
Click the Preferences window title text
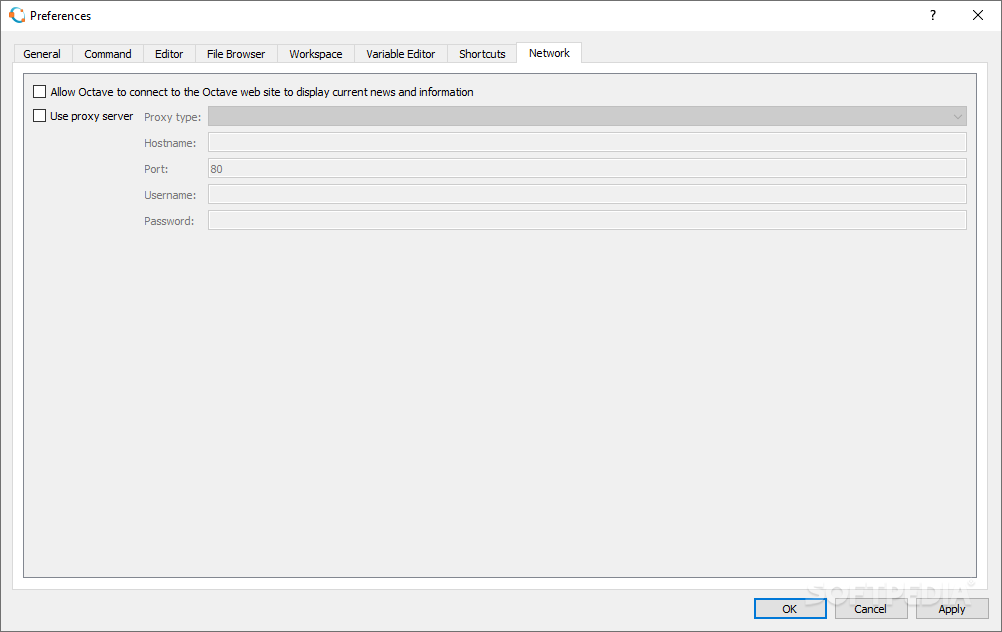pyautogui.click(x=61, y=16)
